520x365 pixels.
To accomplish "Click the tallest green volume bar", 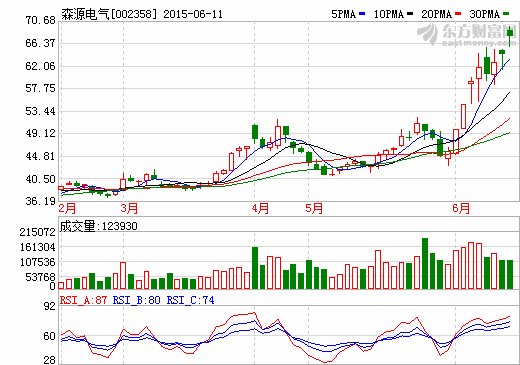I will click(425, 263).
